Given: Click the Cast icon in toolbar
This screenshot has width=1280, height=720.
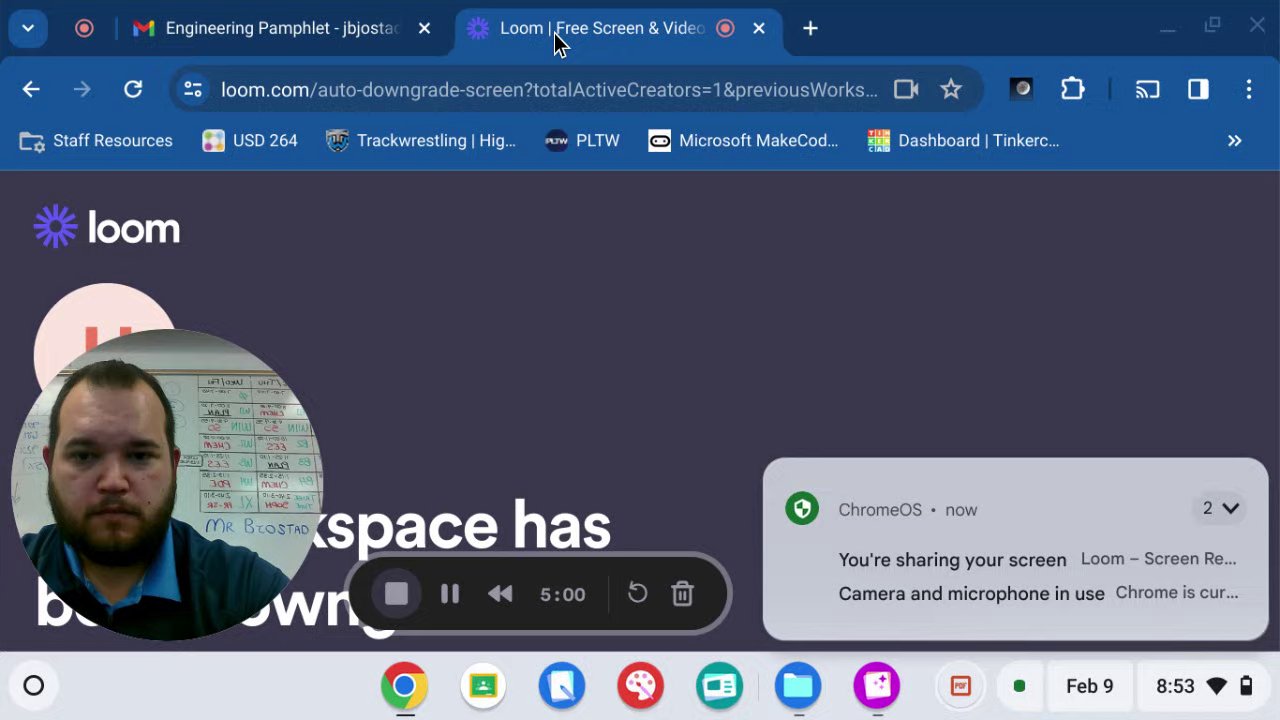Looking at the screenshot, I should (1147, 90).
